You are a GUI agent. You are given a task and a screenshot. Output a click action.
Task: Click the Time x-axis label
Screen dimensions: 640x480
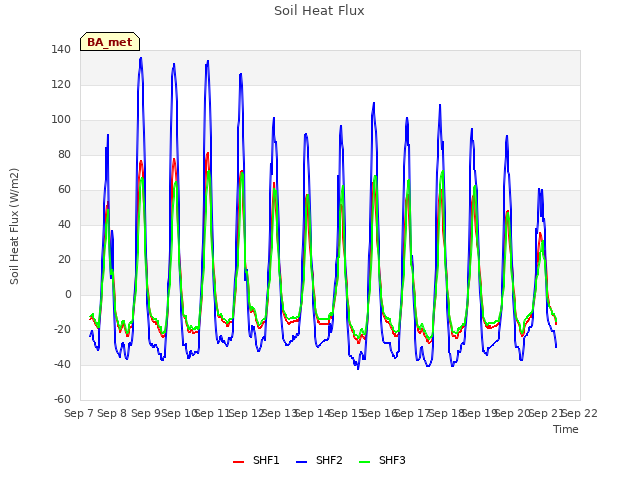click(x=566, y=429)
